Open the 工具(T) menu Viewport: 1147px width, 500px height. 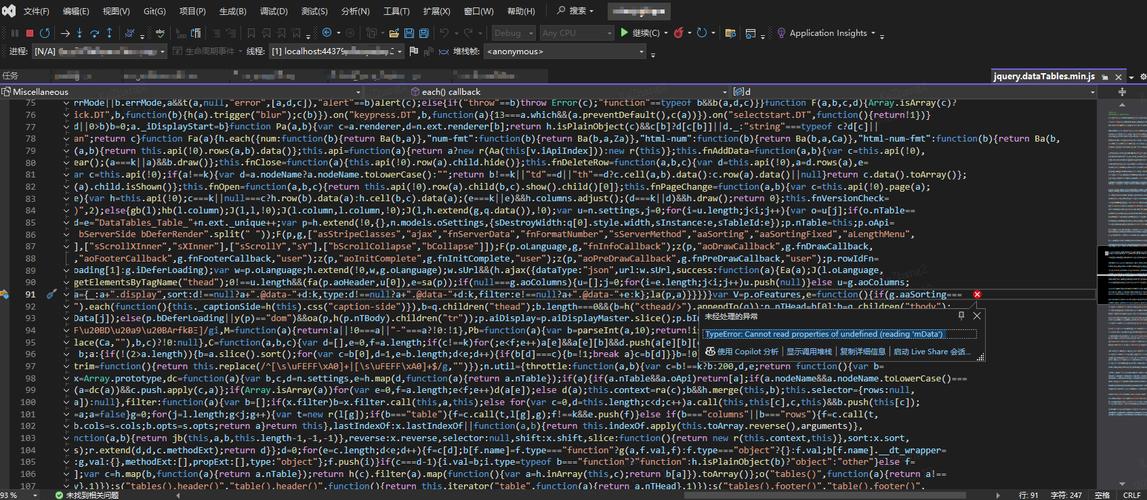(x=396, y=11)
